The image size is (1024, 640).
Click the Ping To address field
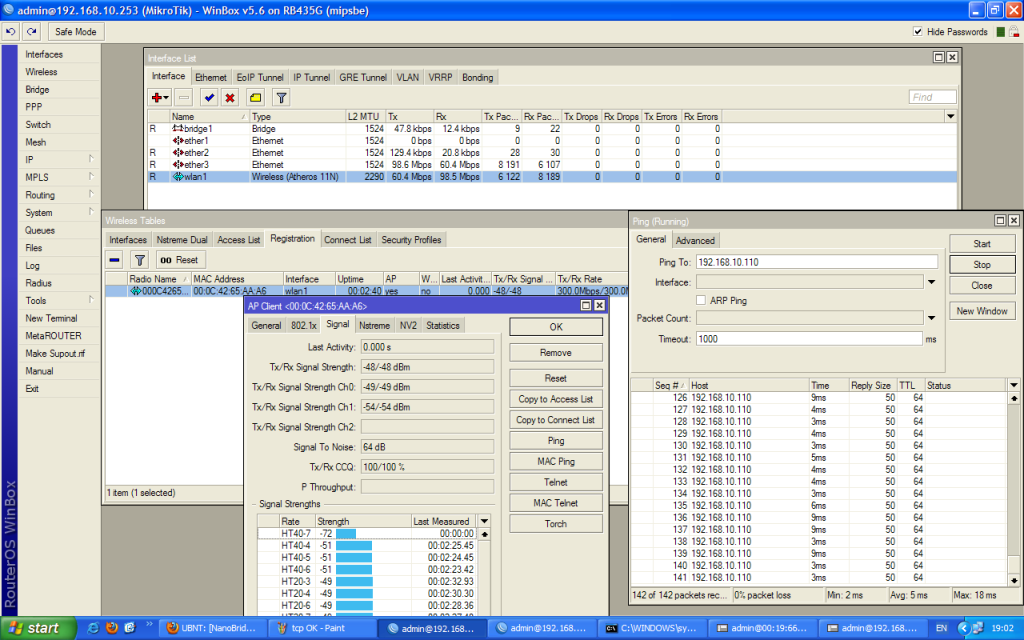[816, 262]
